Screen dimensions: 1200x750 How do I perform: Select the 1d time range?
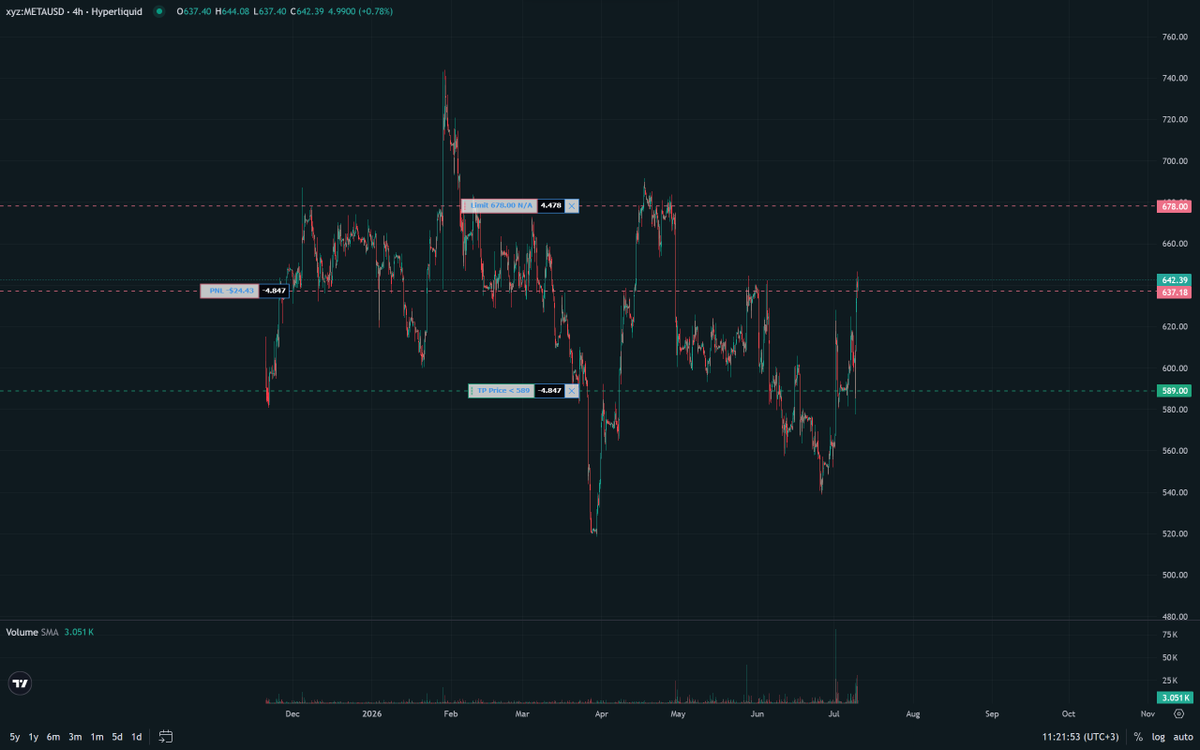point(137,737)
